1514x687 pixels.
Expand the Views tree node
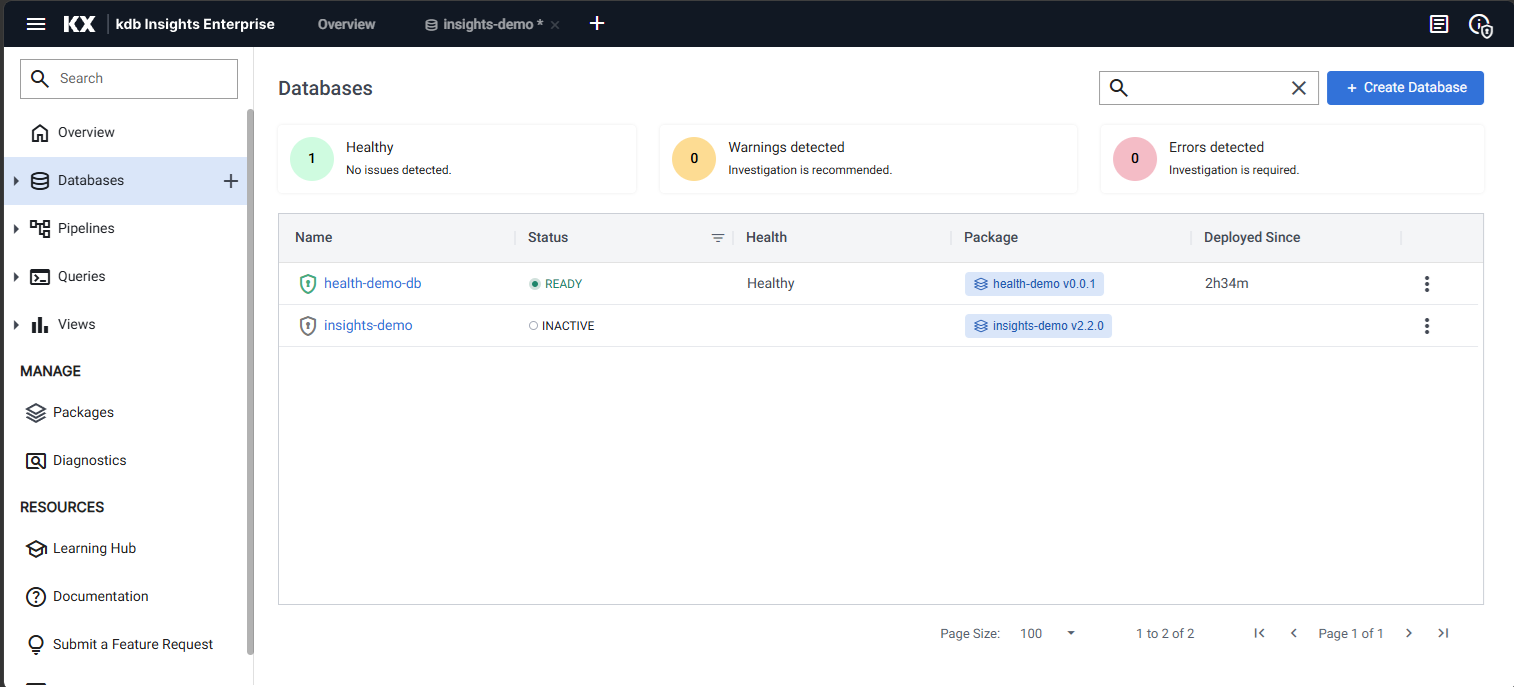[16, 325]
